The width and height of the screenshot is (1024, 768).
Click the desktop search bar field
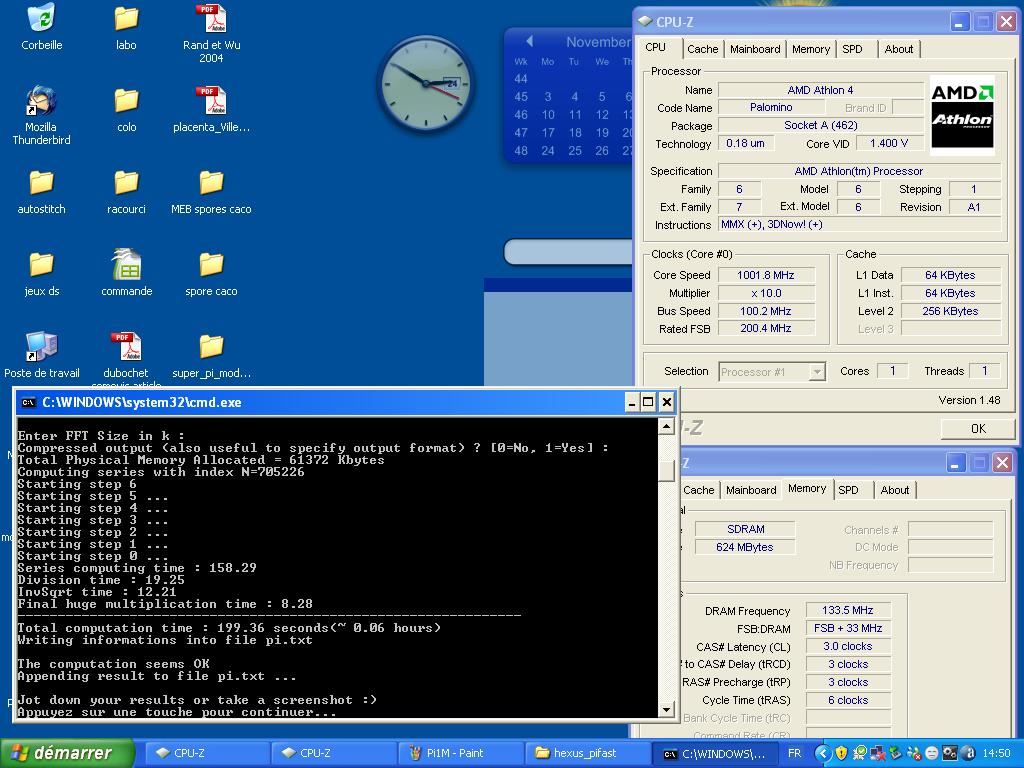pos(568,252)
